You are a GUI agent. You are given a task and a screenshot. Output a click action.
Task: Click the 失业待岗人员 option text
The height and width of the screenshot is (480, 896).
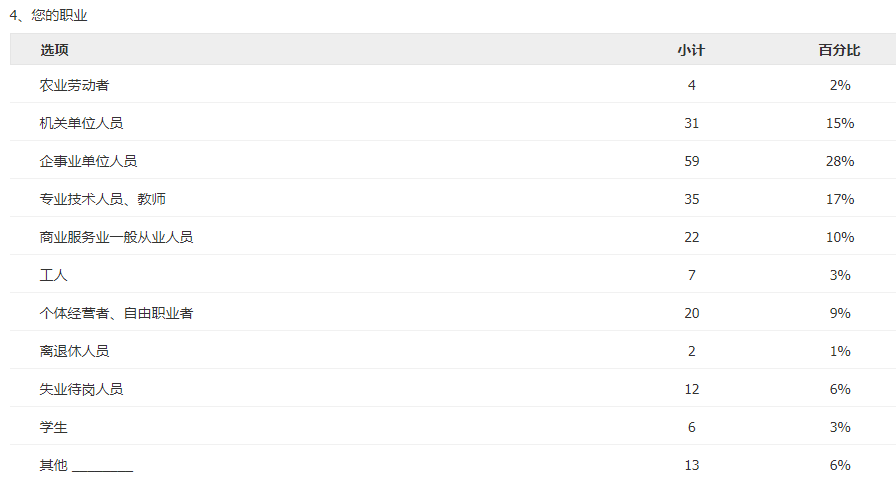81,389
